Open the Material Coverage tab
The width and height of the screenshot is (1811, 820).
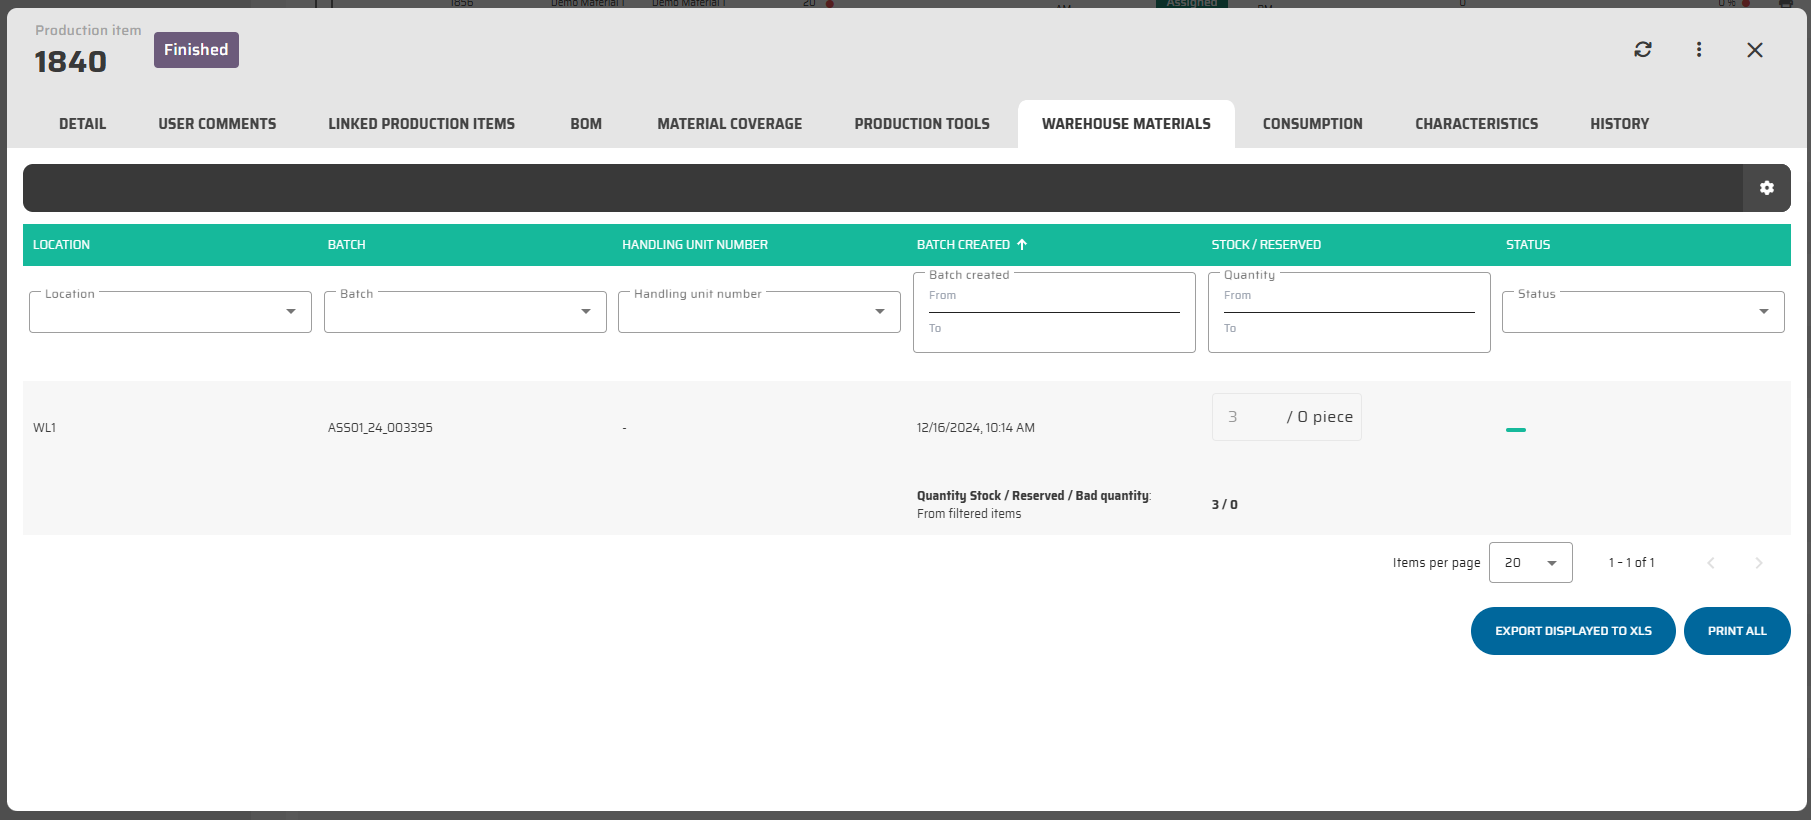(729, 124)
